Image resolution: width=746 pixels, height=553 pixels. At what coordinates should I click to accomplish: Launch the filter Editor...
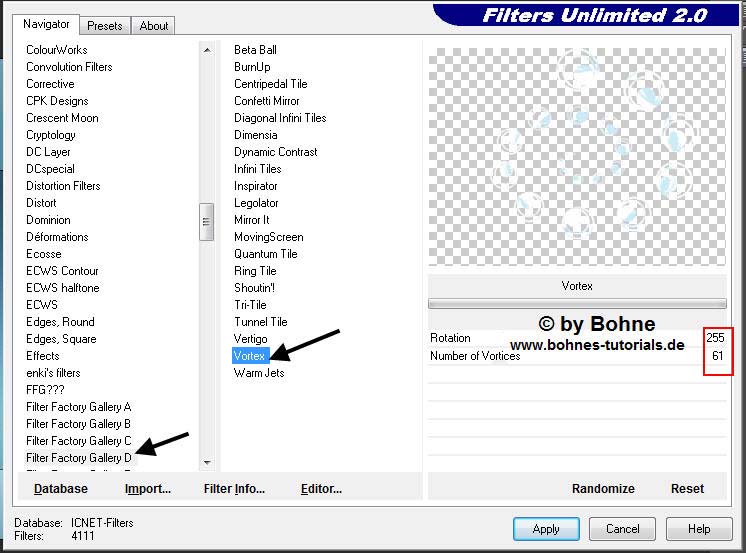point(321,489)
